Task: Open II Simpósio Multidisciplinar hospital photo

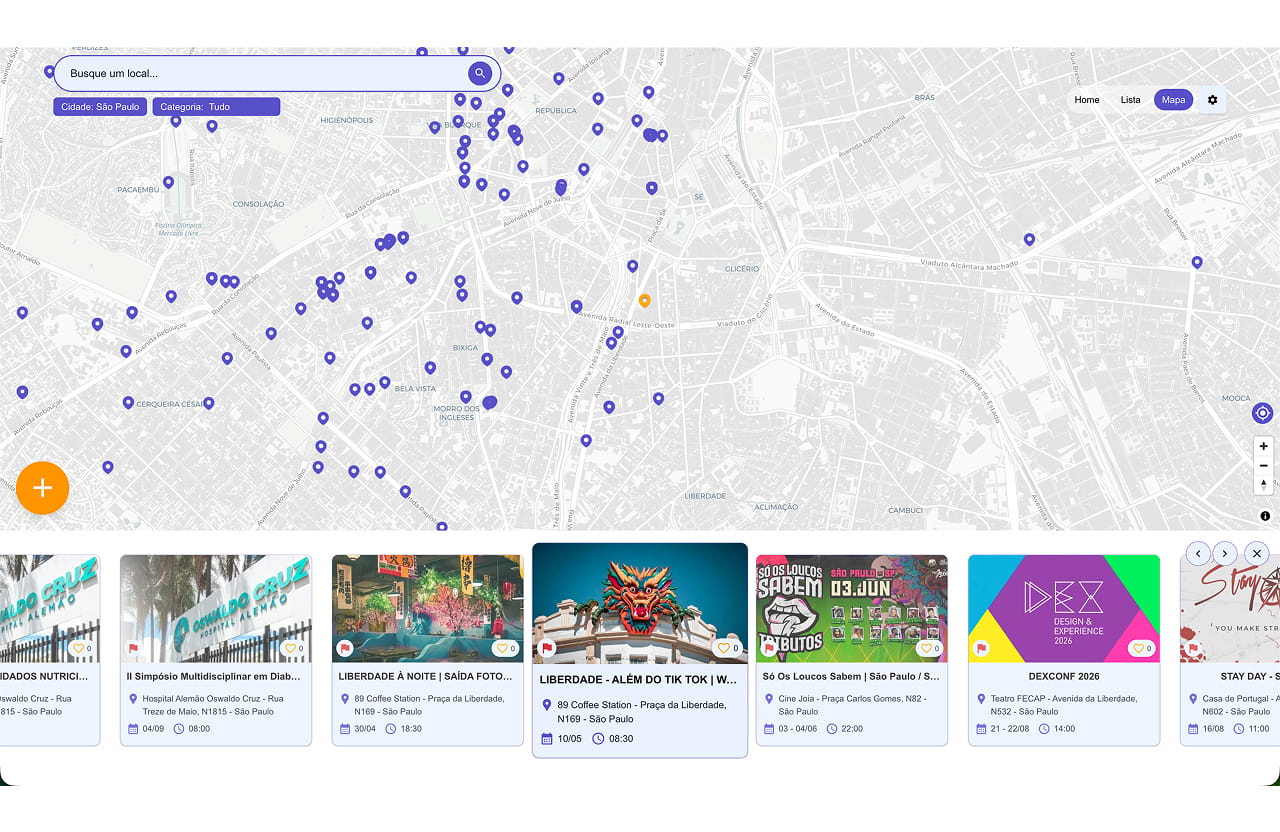Action: pos(216,608)
